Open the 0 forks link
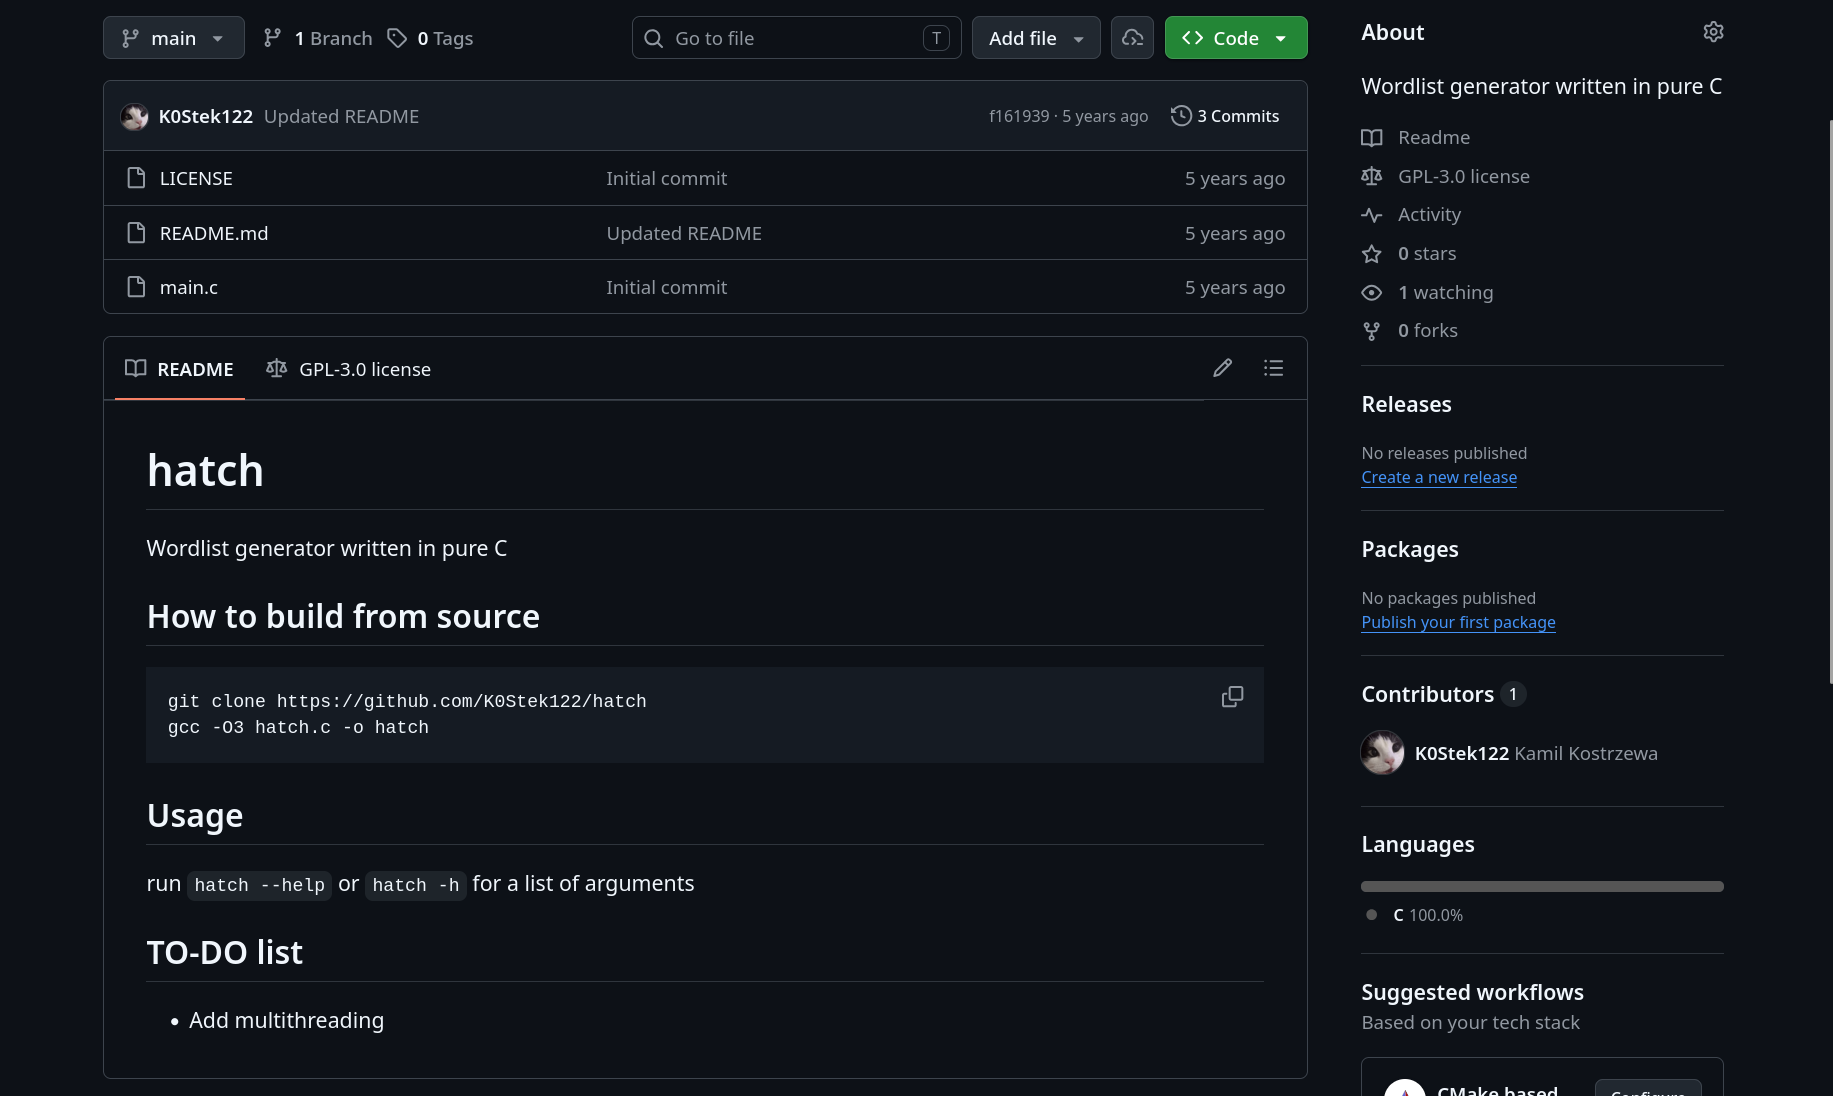The image size is (1833, 1096). point(1428,330)
